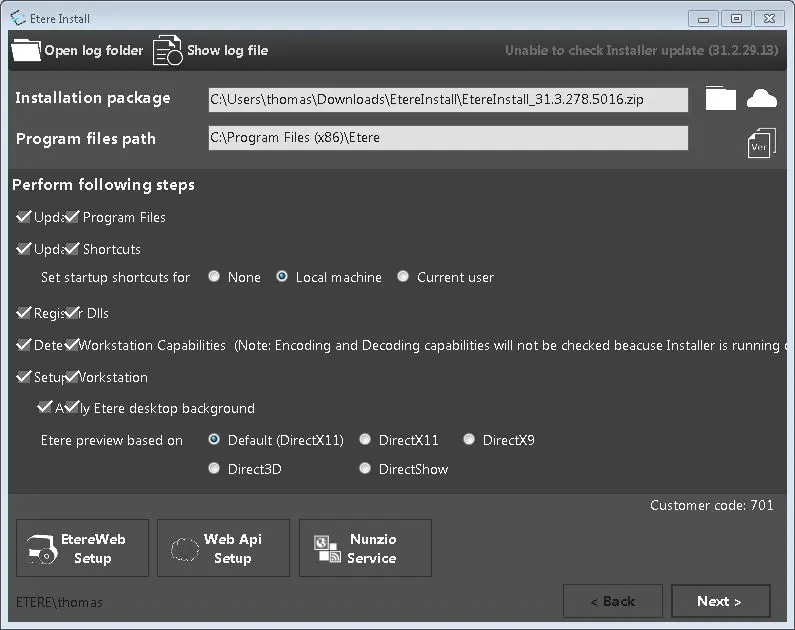Uncheck Register Dlls checkbox

coord(25,313)
